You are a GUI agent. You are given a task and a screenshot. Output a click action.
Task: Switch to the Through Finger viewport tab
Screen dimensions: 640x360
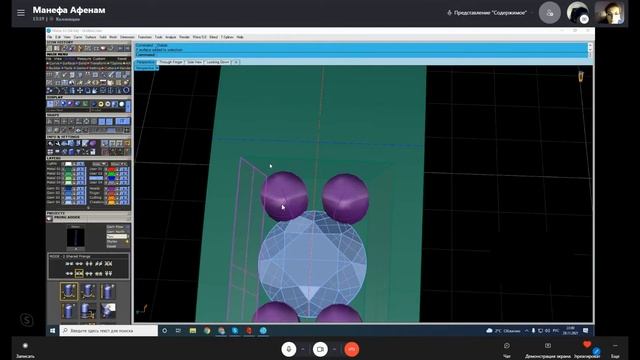coord(171,62)
